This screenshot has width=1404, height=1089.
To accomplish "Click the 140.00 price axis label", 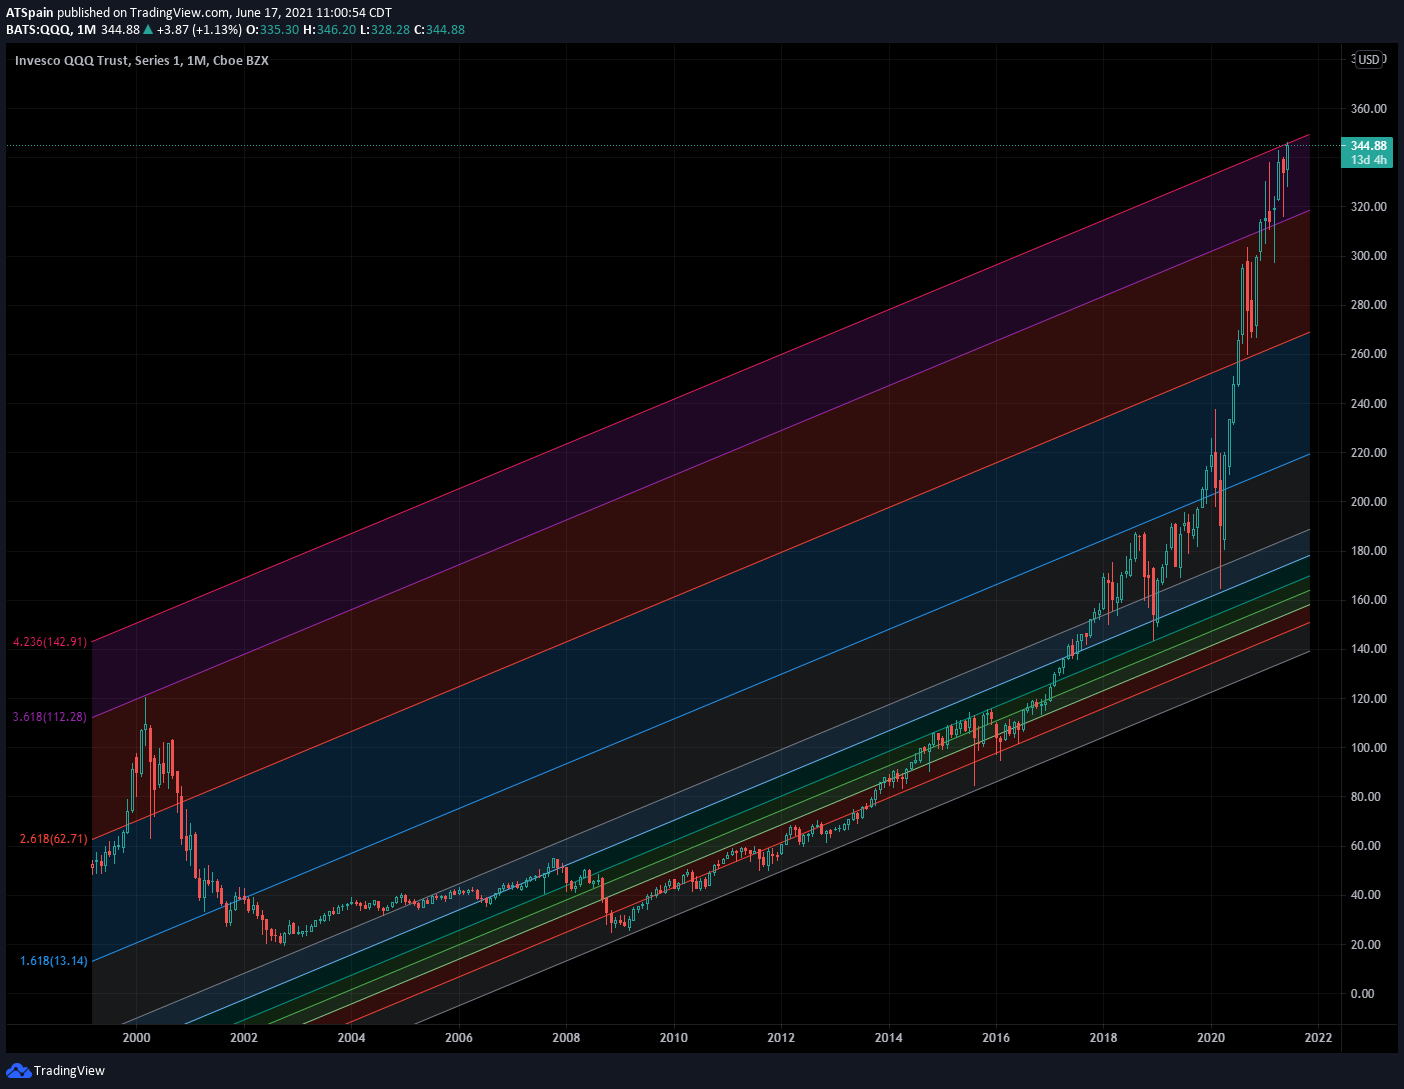I will (1368, 649).
